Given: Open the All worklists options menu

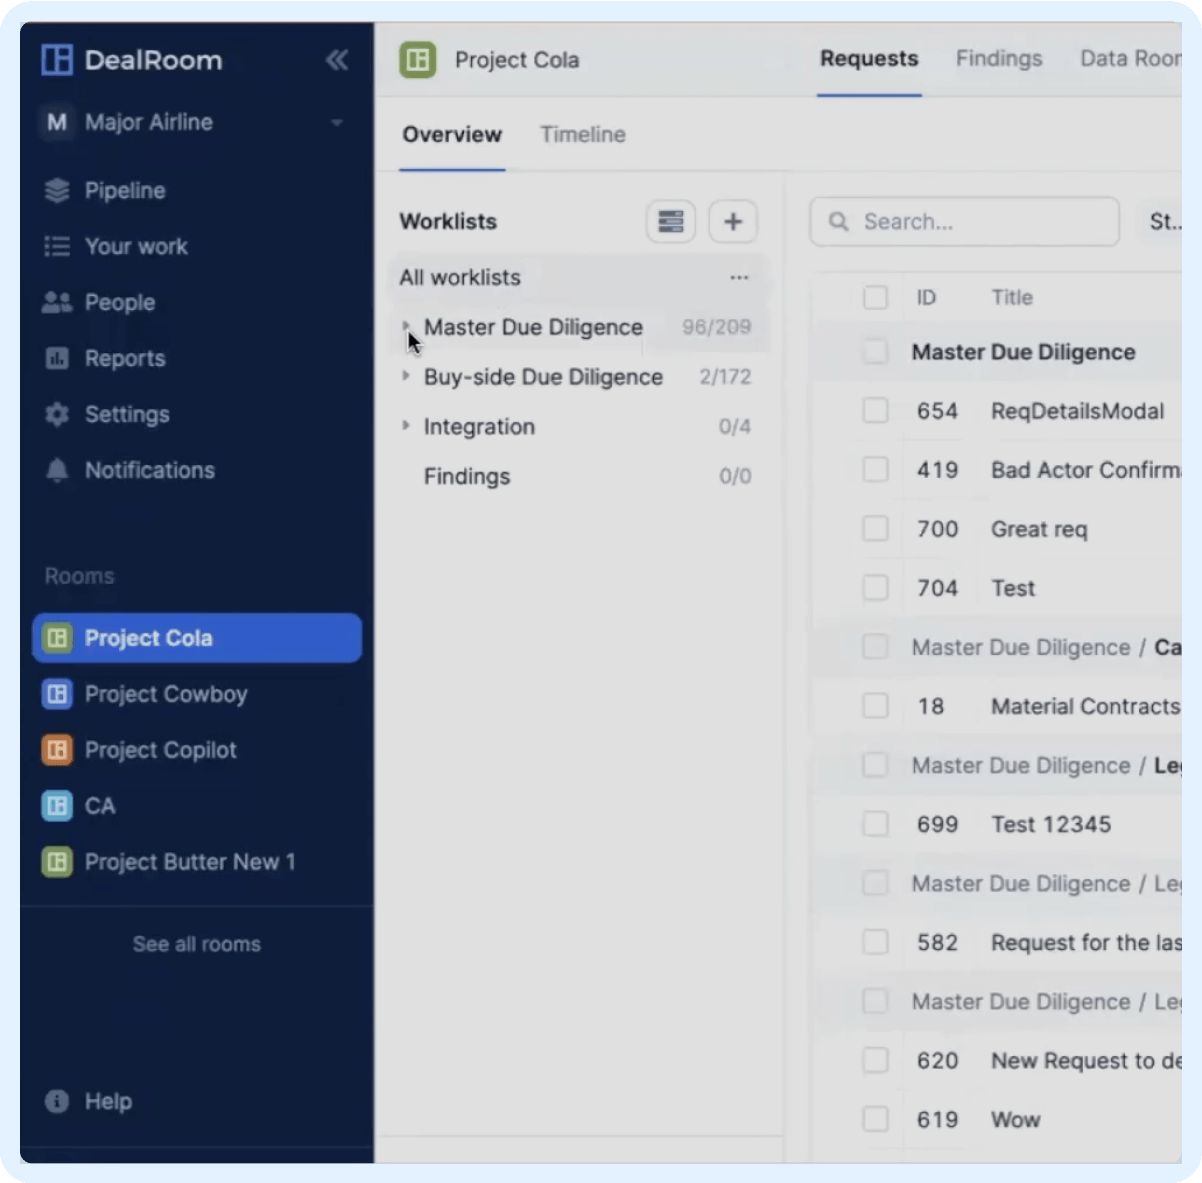Looking at the screenshot, I should click(739, 277).
